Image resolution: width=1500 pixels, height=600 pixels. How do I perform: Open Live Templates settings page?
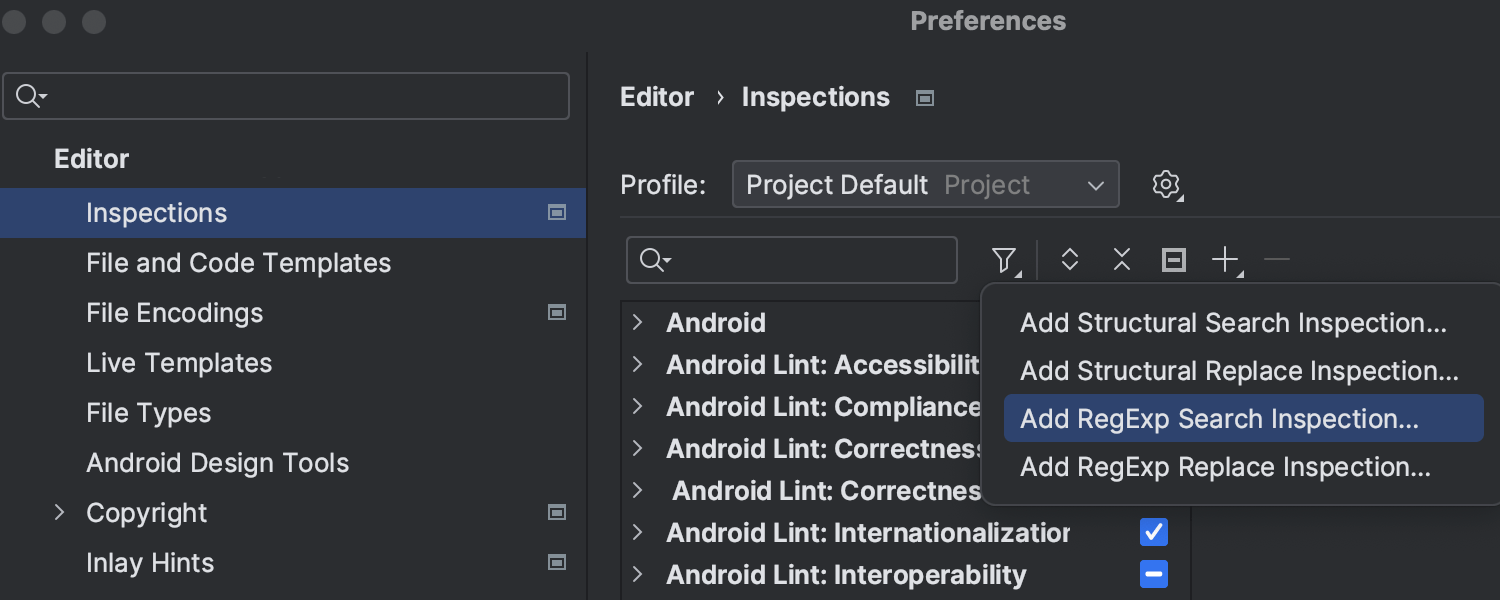(179, 363)
